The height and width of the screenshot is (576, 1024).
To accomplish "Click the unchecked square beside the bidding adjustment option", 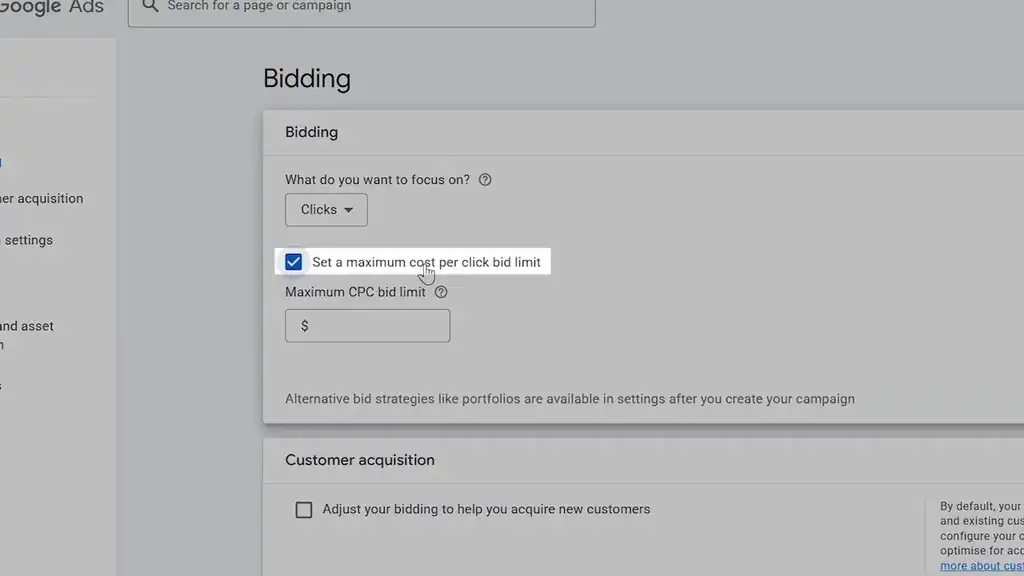I will pos(304,509).
